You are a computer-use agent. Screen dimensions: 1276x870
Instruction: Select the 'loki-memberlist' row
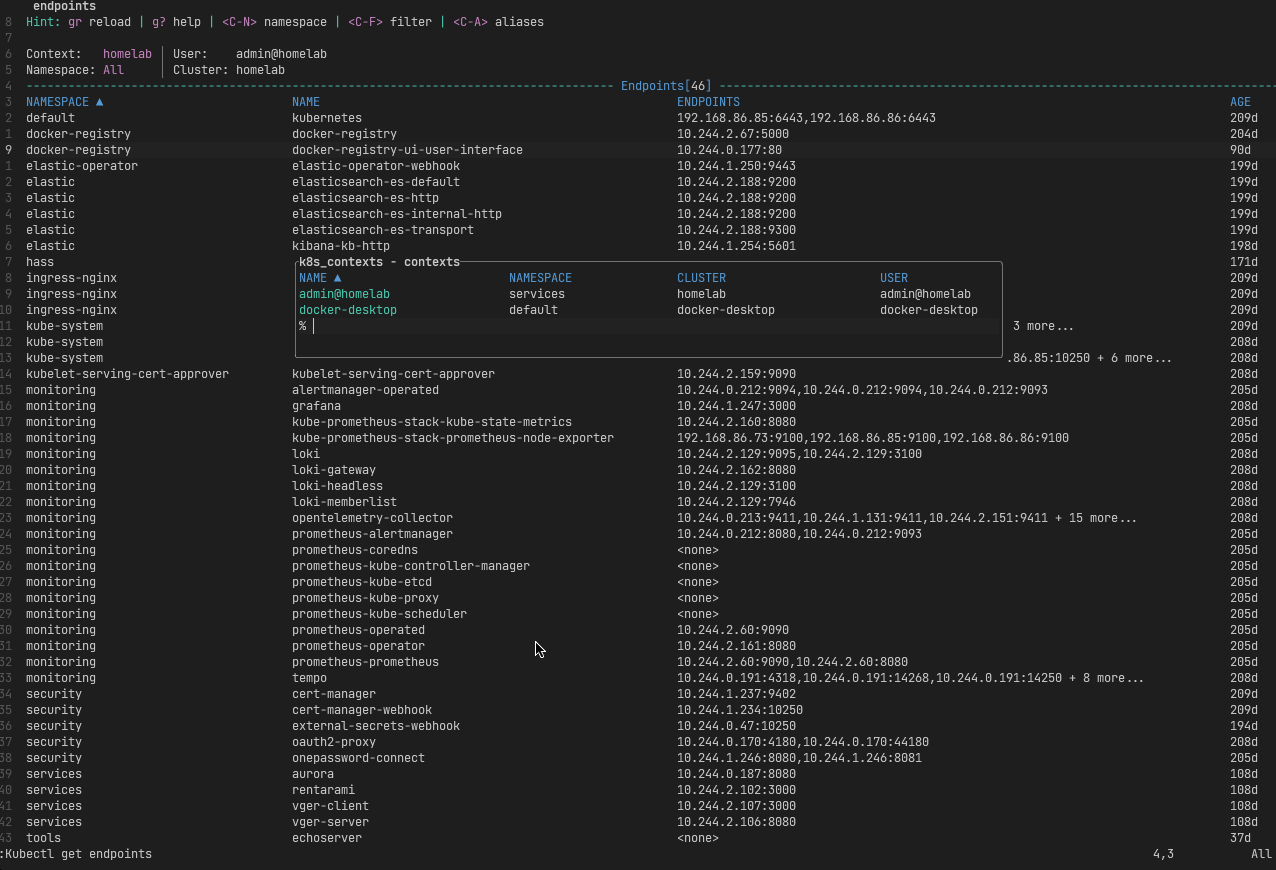click(638, 502)
